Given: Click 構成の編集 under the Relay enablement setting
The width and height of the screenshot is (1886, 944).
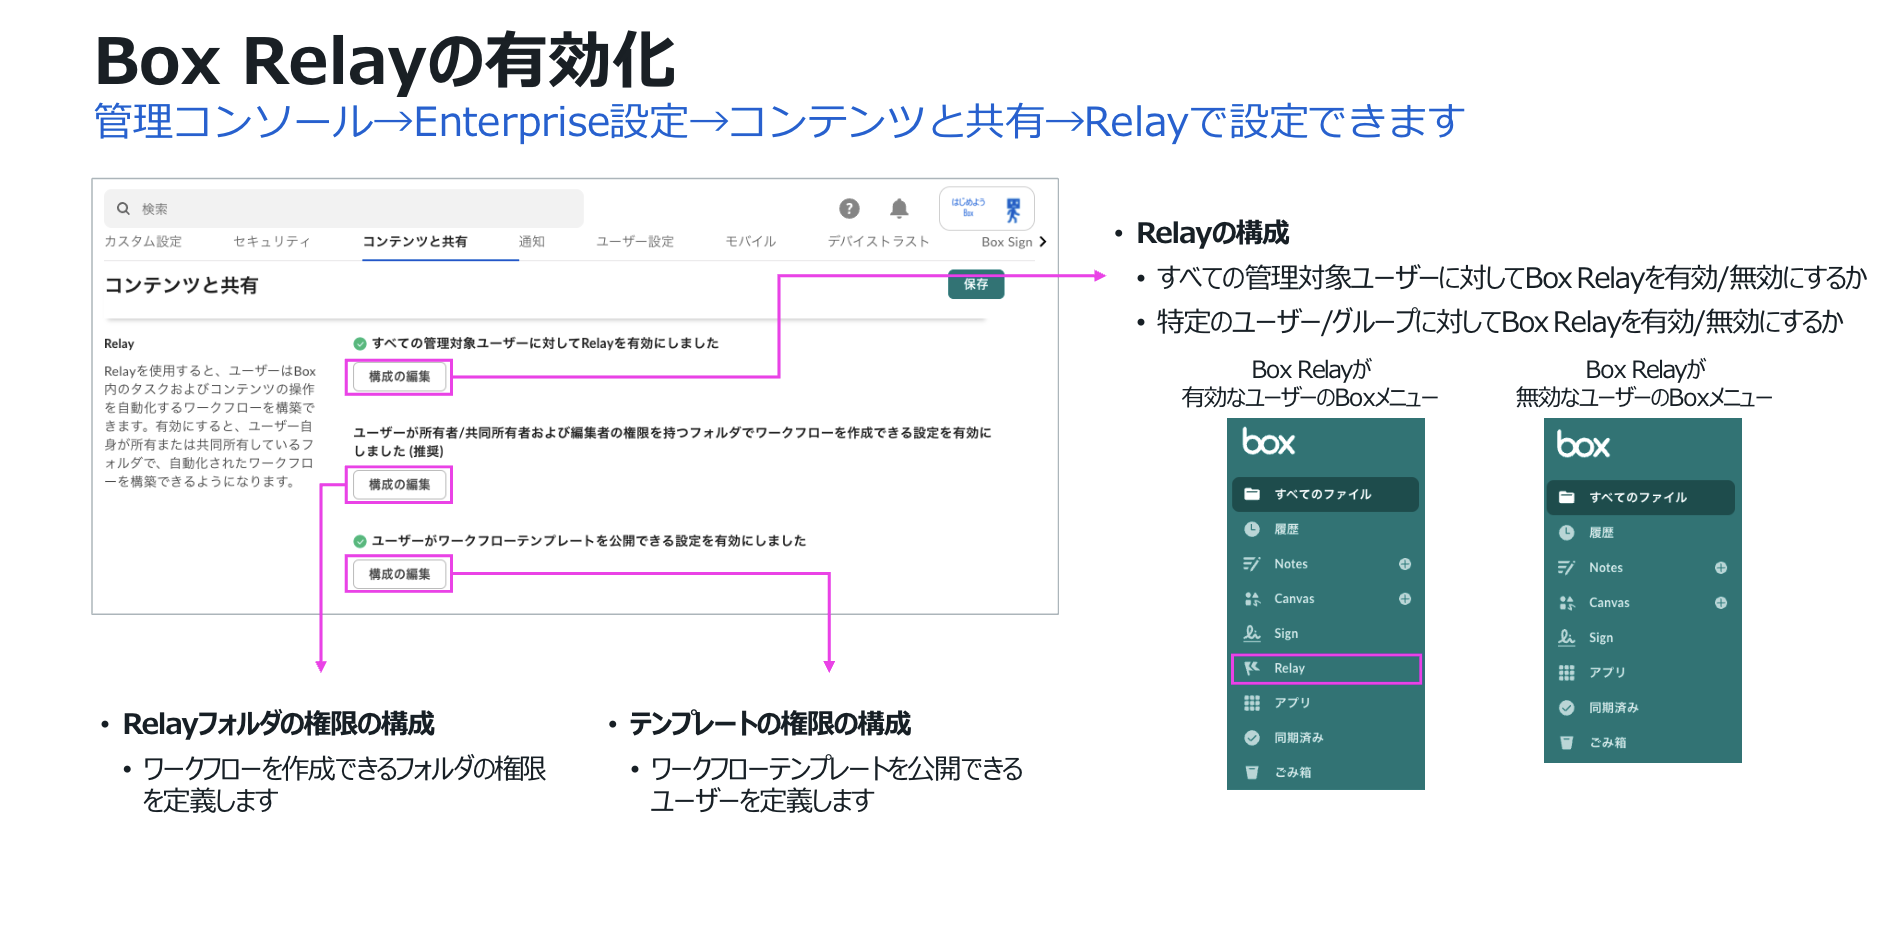Looking at the screenshot, I should coord(399,377).
